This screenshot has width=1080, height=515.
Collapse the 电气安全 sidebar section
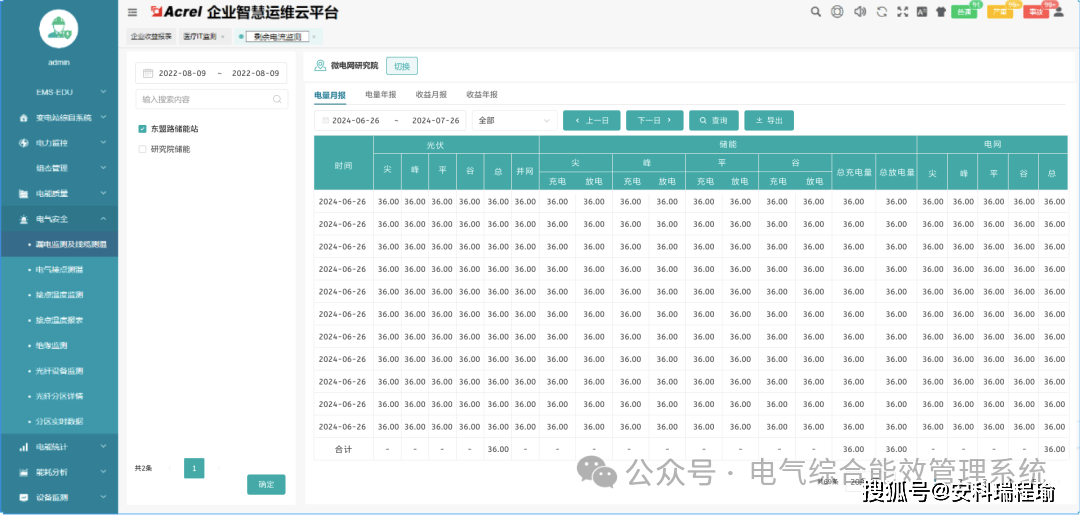point(59,218)
